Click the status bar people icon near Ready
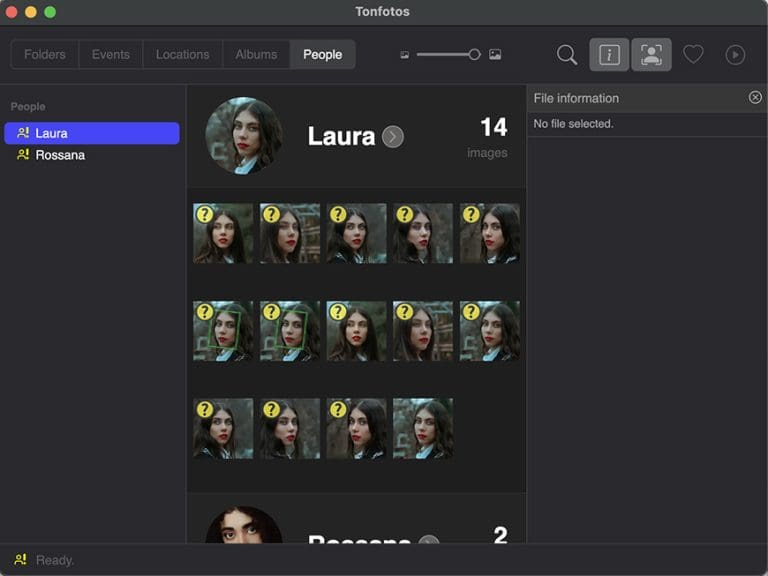This screenshot has height=576, width=768. click(x=21, y=559)
